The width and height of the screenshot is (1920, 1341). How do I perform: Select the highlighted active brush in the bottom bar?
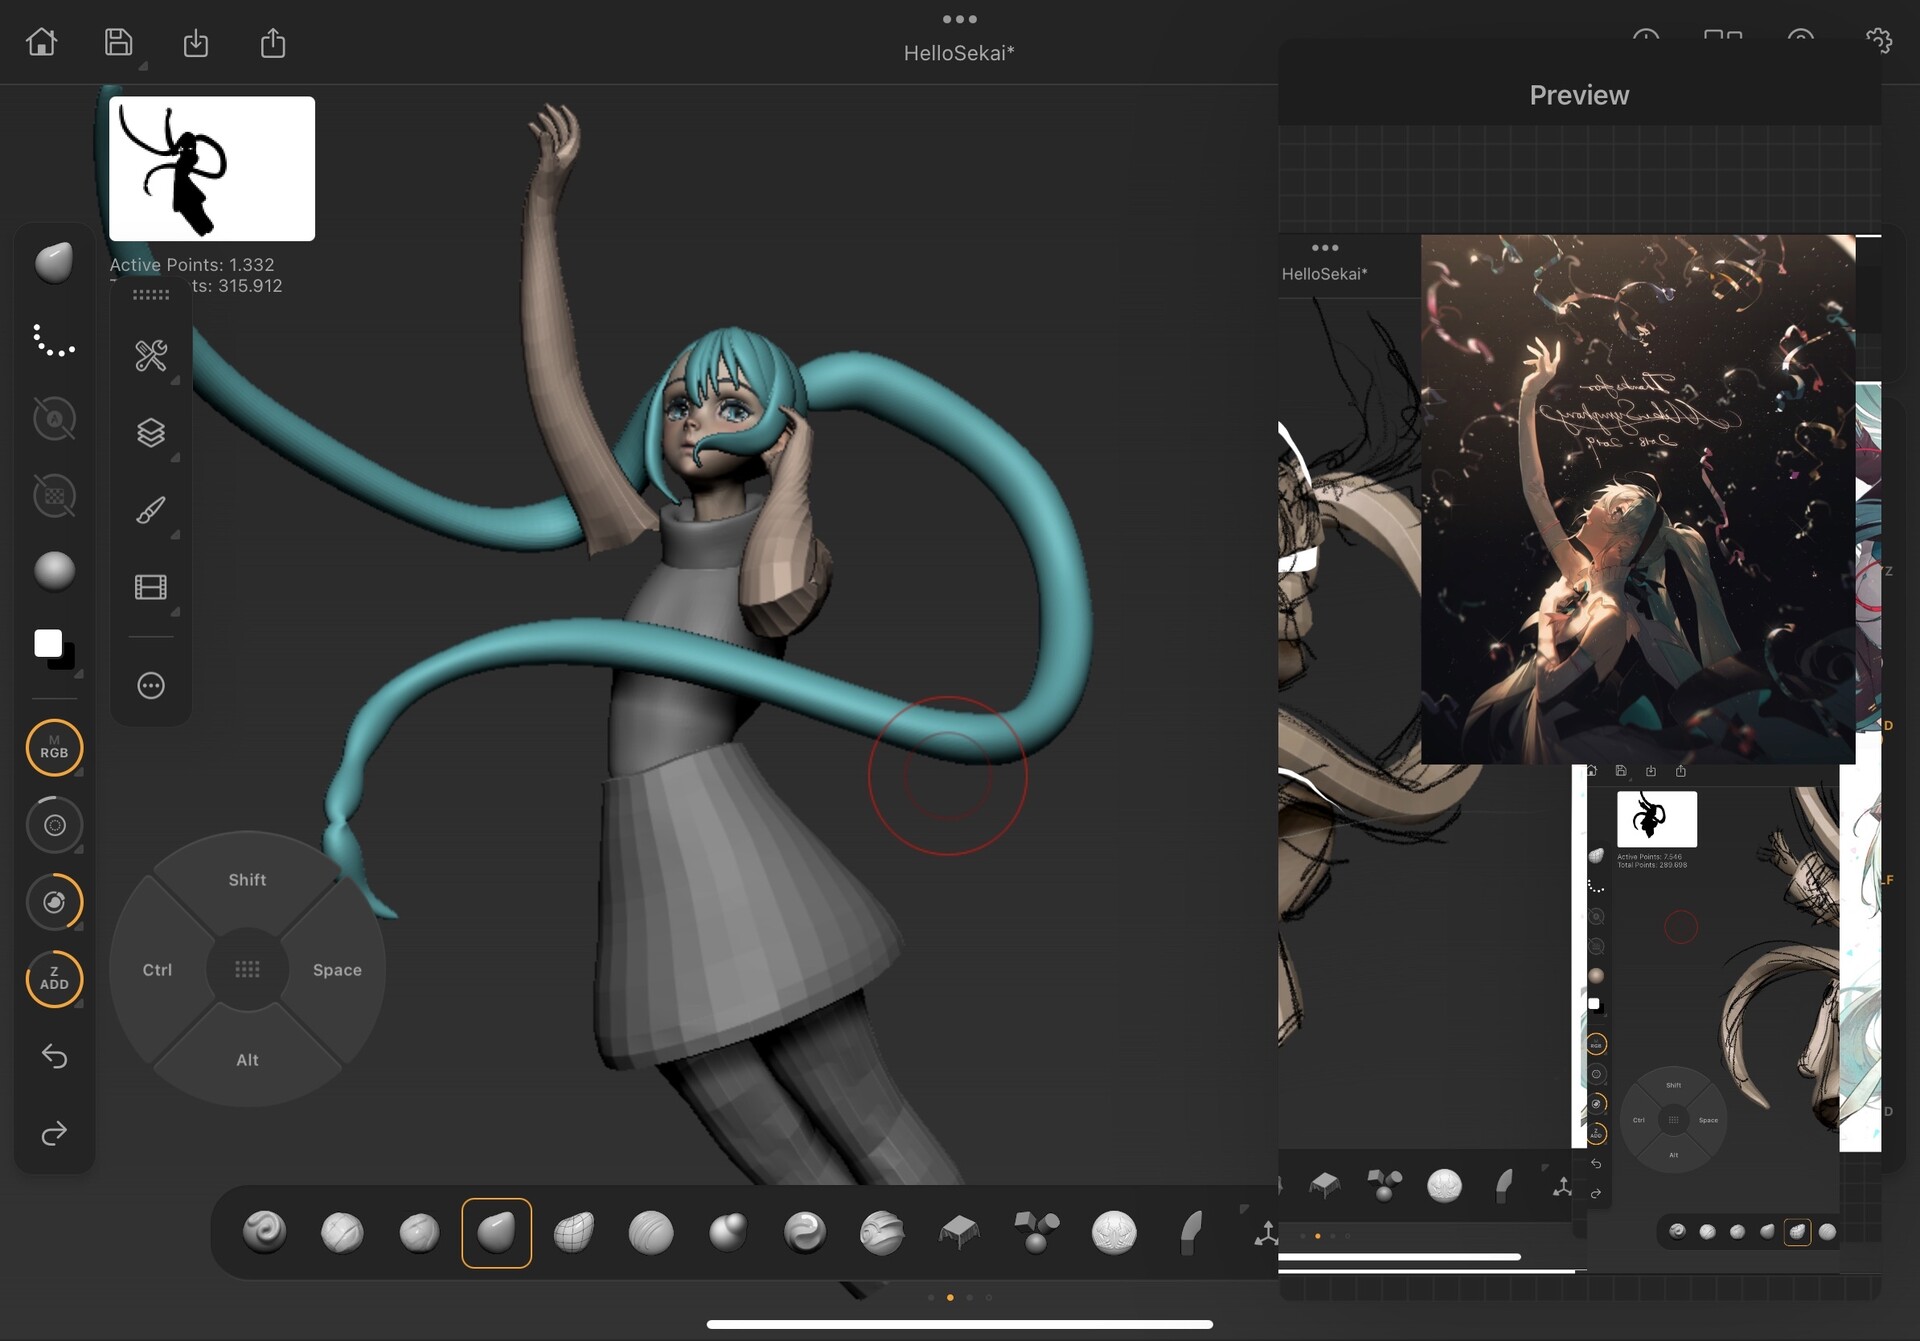pyautogui.click(x=496, y=1232)
